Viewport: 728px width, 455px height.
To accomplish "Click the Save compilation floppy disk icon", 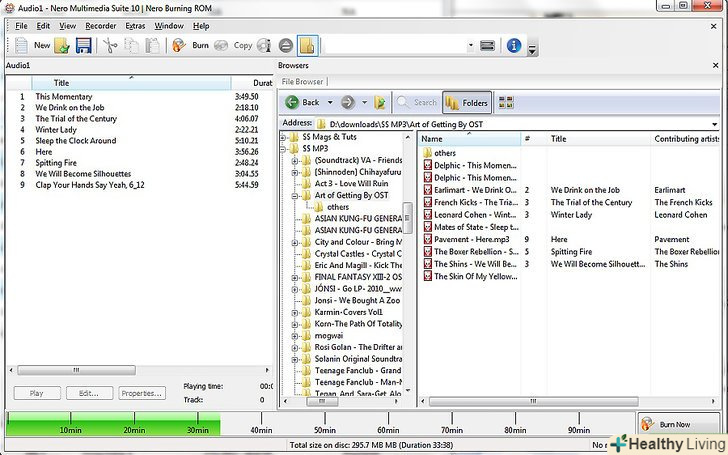I will coord(83,45).
